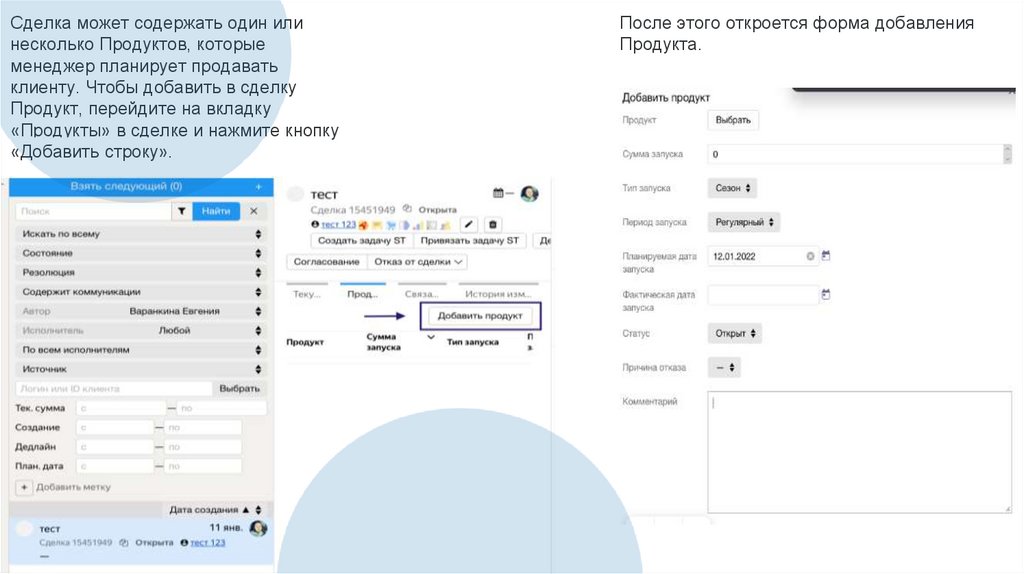Click the Добавить продукт button

(480, 316)
